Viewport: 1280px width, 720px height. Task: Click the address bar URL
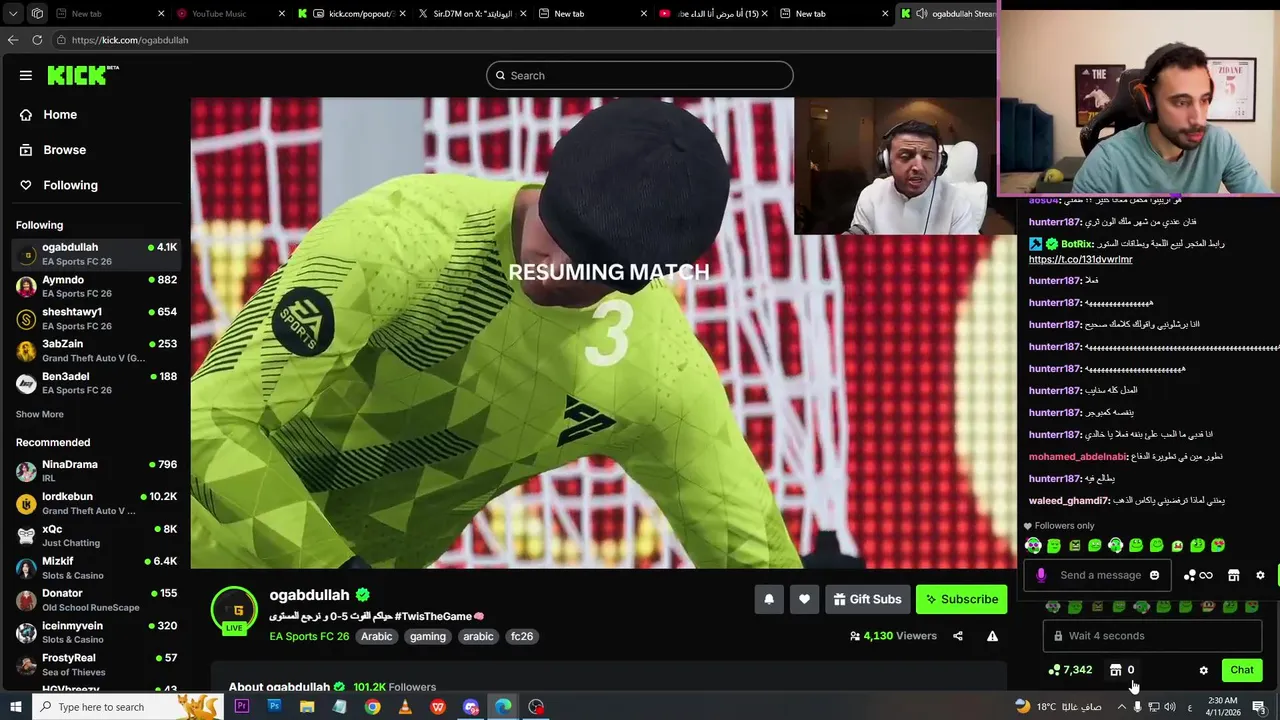pos(130,40)
